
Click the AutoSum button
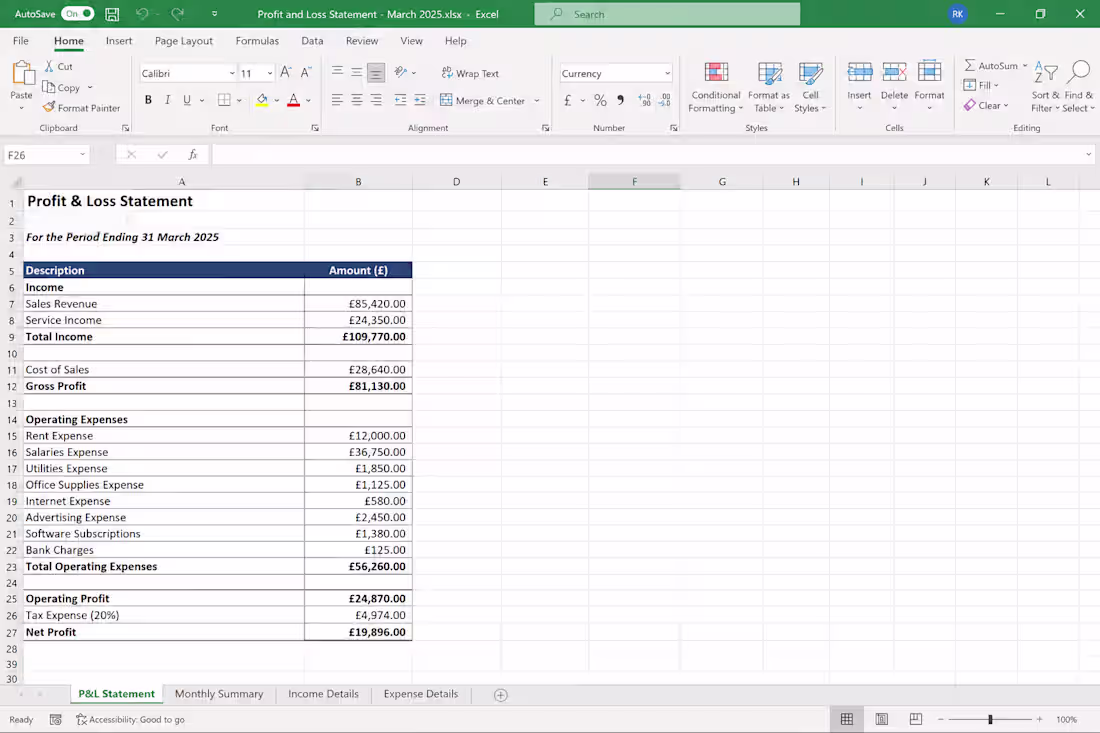[x=991, y=65]
